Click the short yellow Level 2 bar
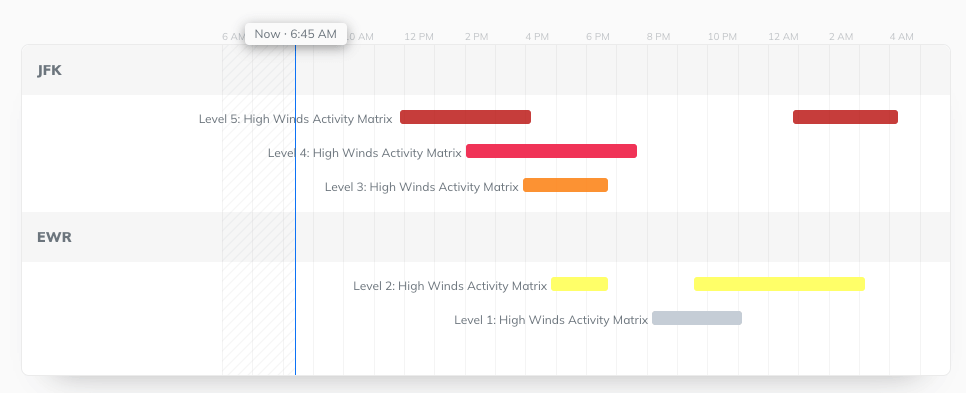 [x=580, y=284]
